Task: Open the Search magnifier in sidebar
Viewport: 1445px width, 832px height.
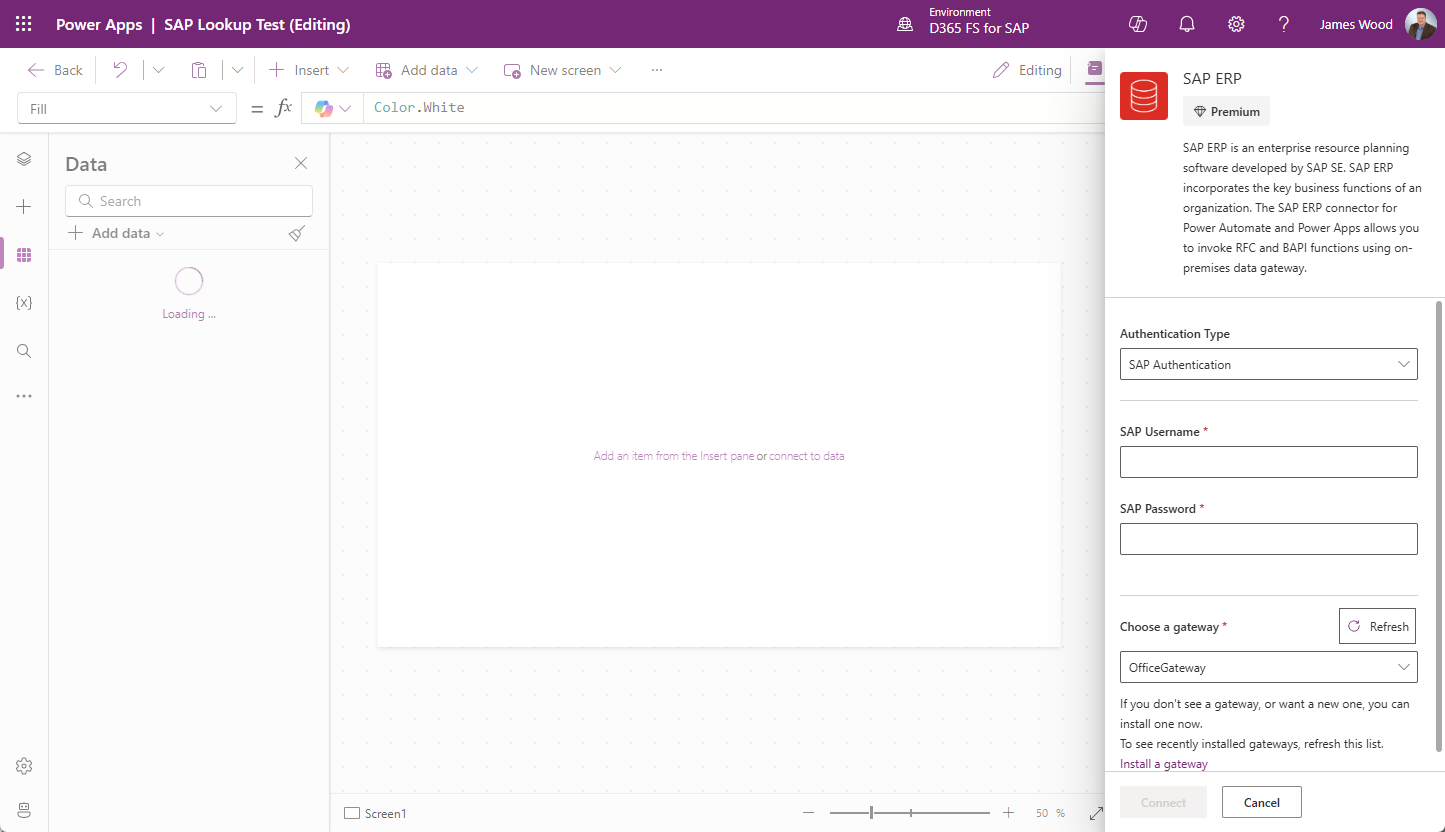Action: click(x=24, y=351)
